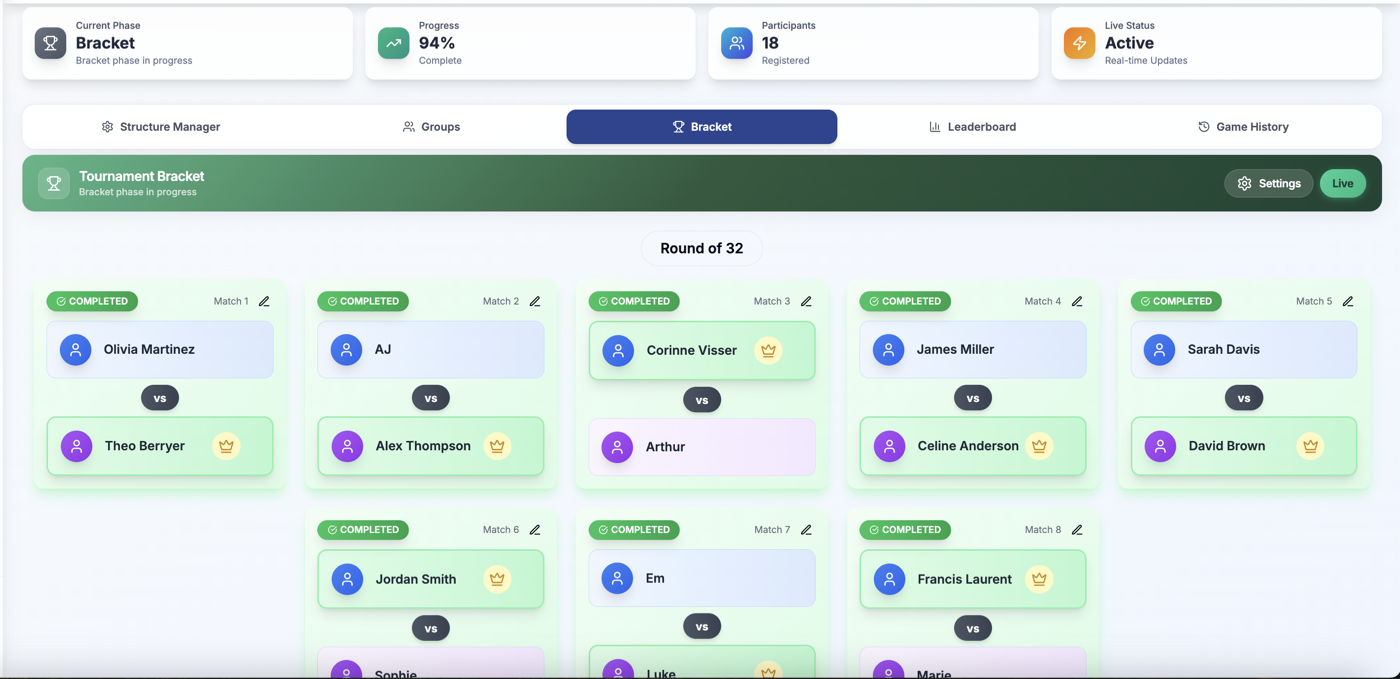Click the pencil icon next to Match 8
The height and width of the screenshot is (679, 1400).
point(1077,530)
